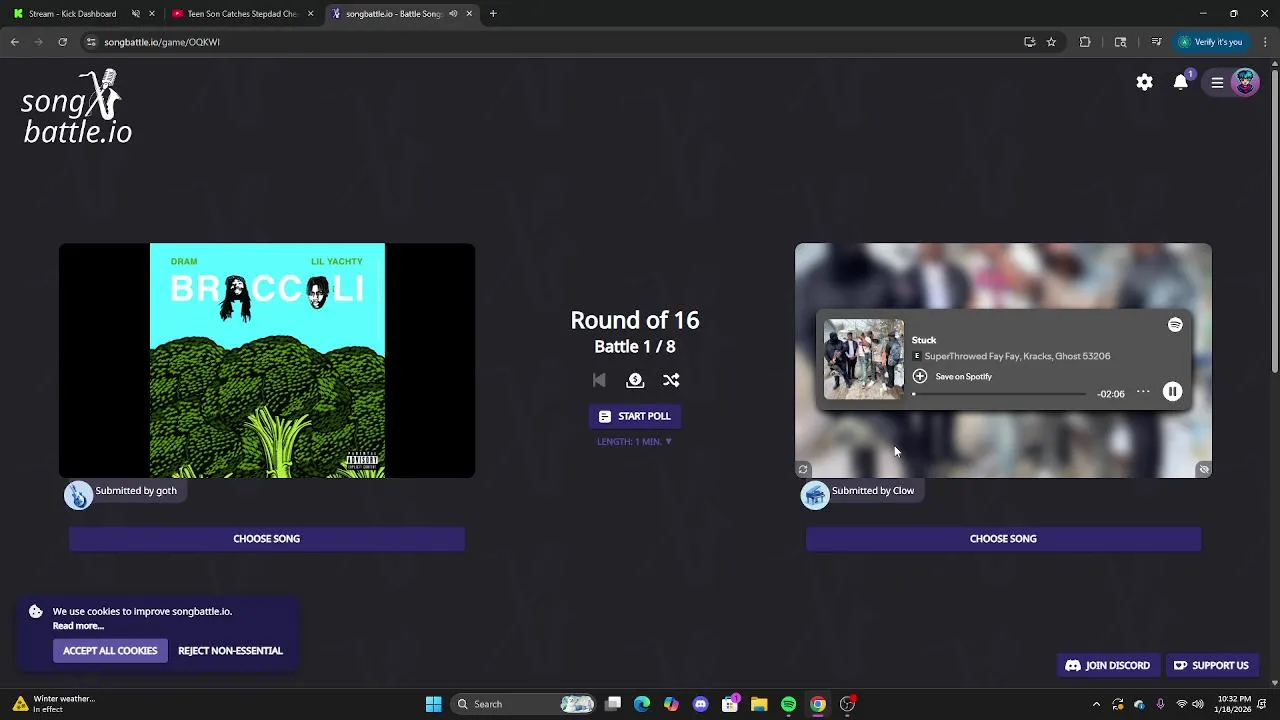Close the YouTube tab
1280x720 pixels.
coord(310,14)
